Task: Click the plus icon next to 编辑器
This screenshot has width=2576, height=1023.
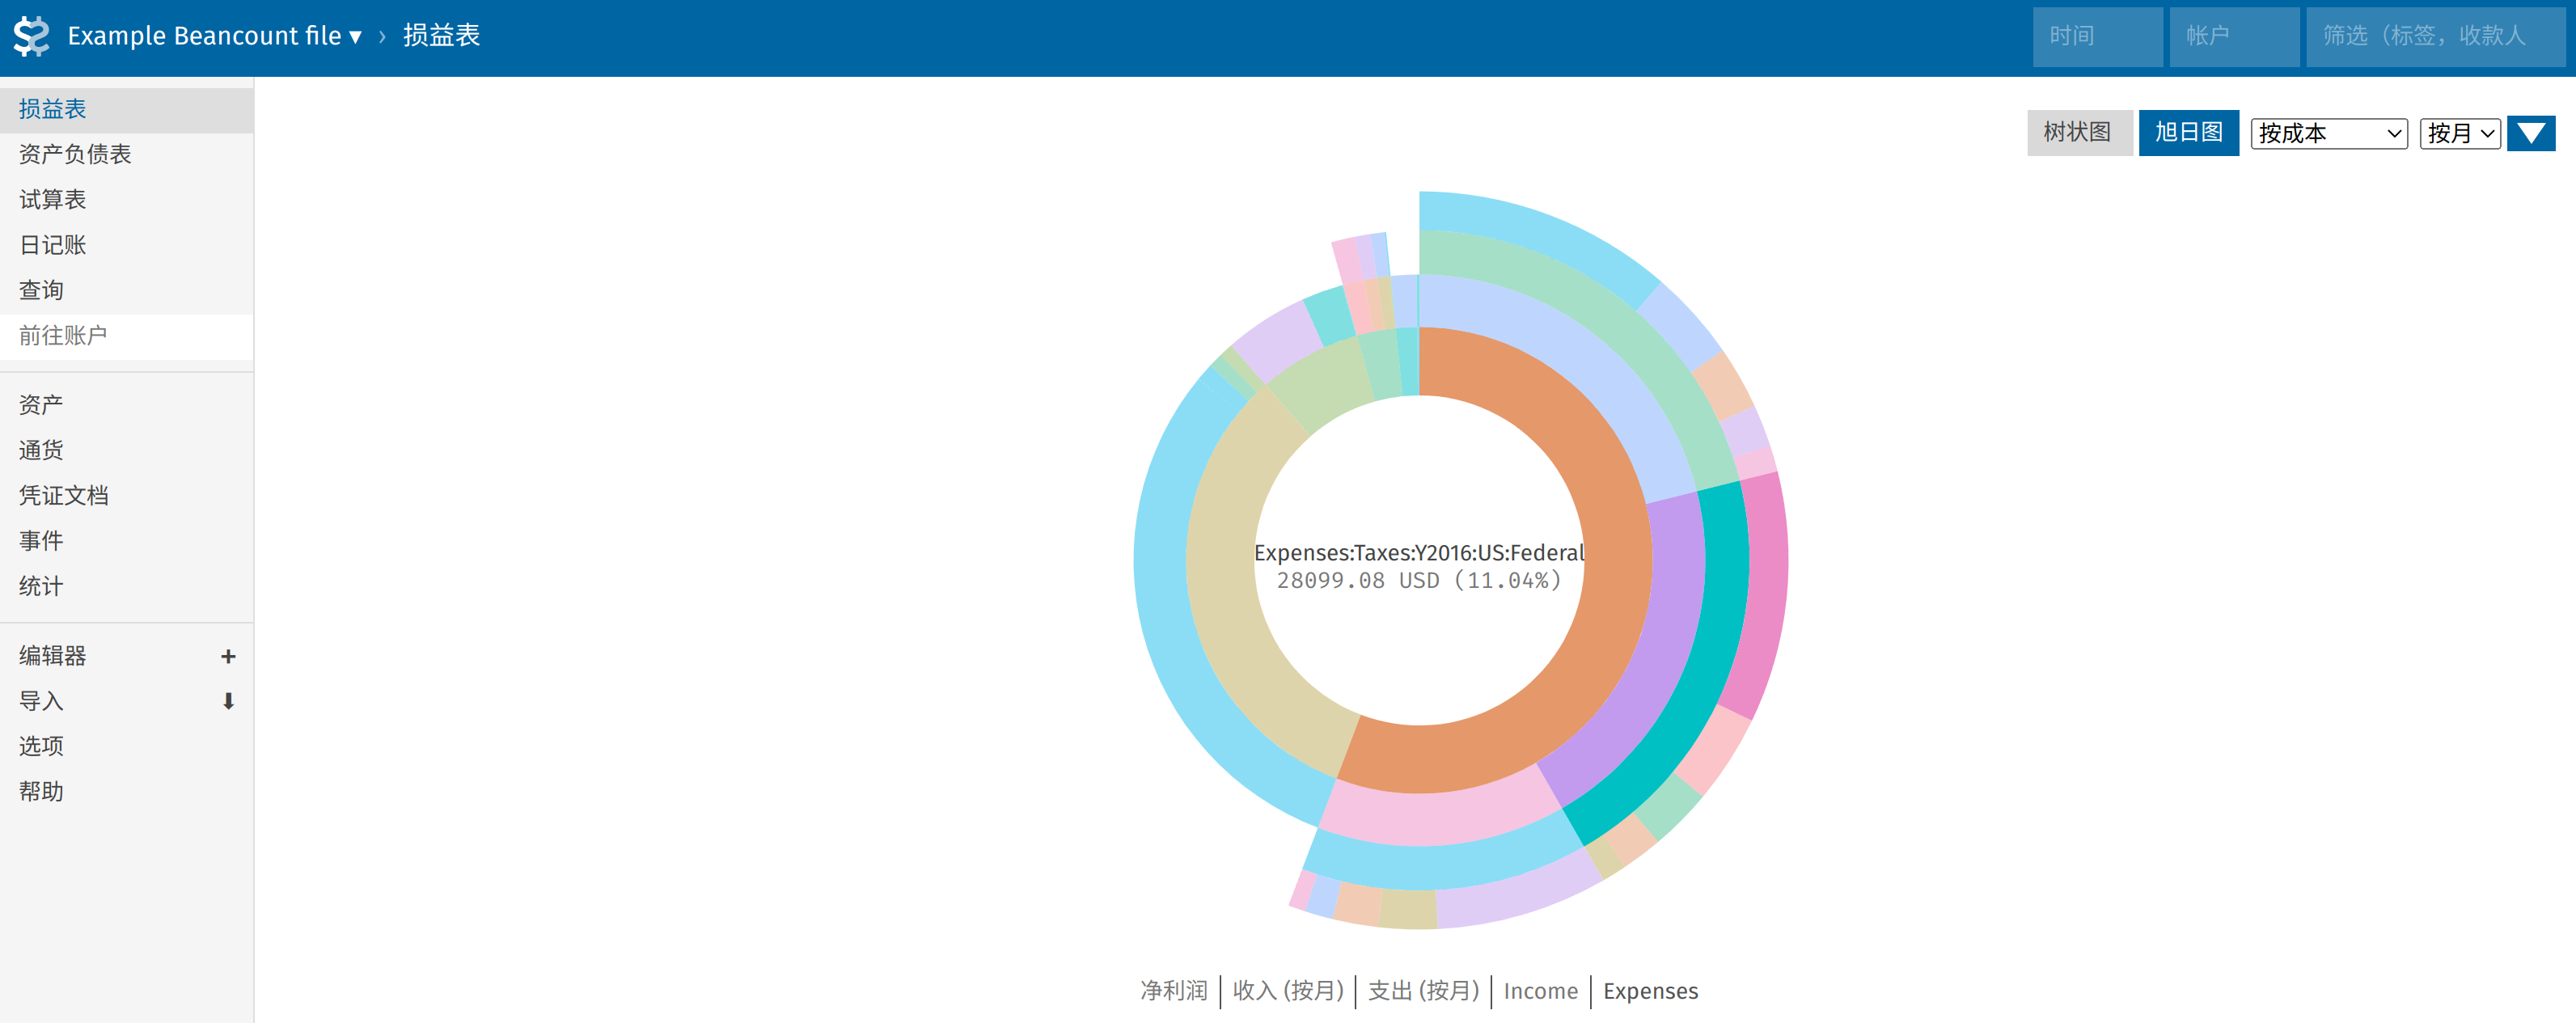Action: [228, 656]
